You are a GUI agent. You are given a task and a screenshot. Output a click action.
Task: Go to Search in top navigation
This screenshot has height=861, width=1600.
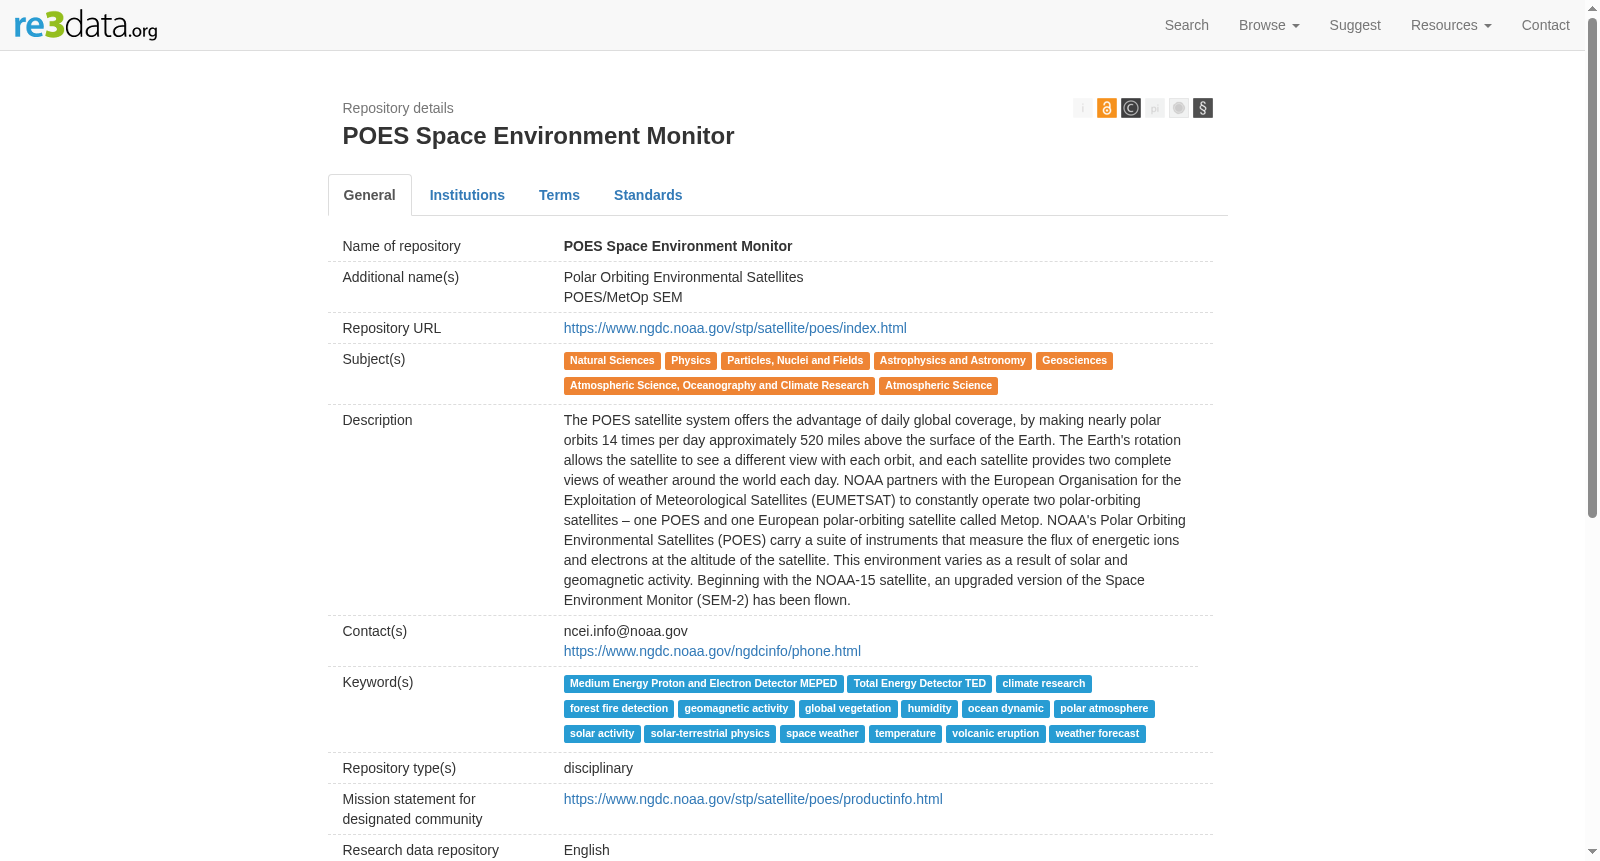coord(1187,25)
